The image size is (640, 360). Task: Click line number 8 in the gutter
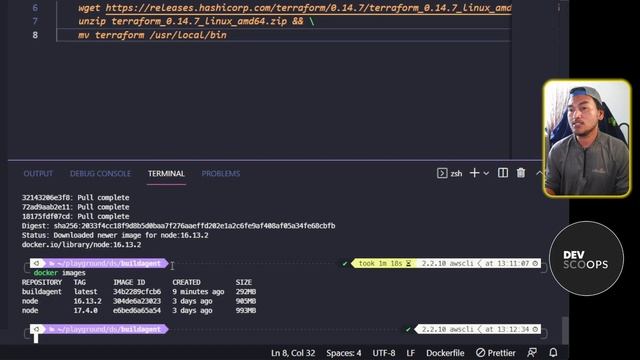35,35
